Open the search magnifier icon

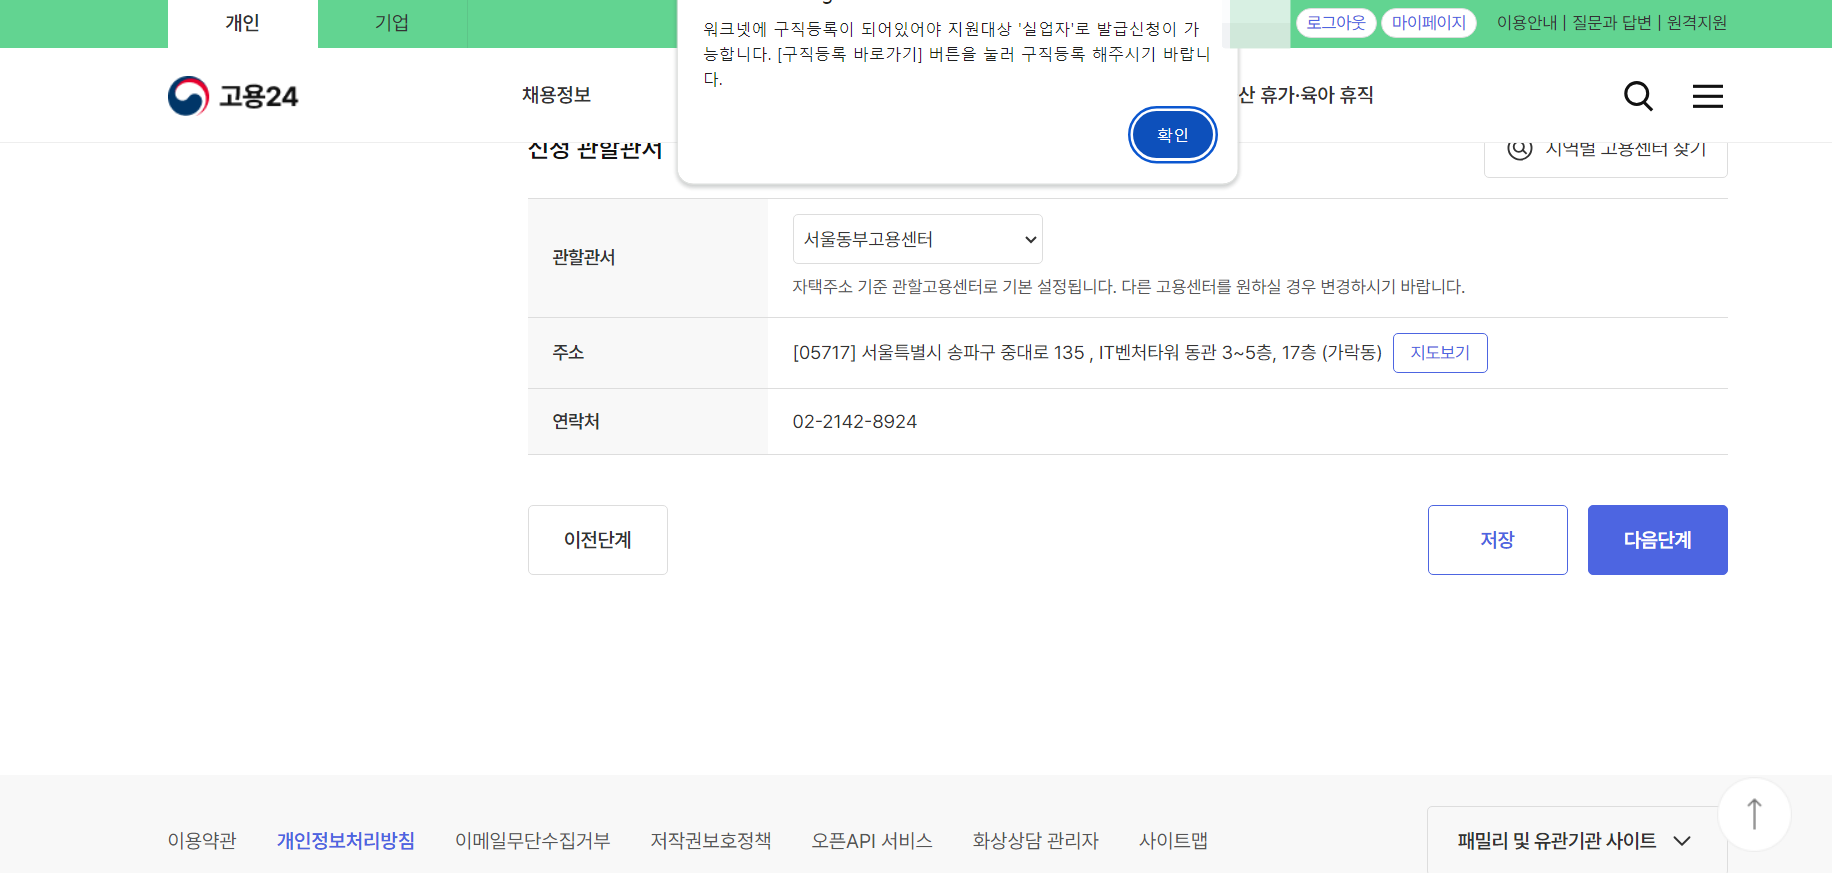click(1637, 96)
